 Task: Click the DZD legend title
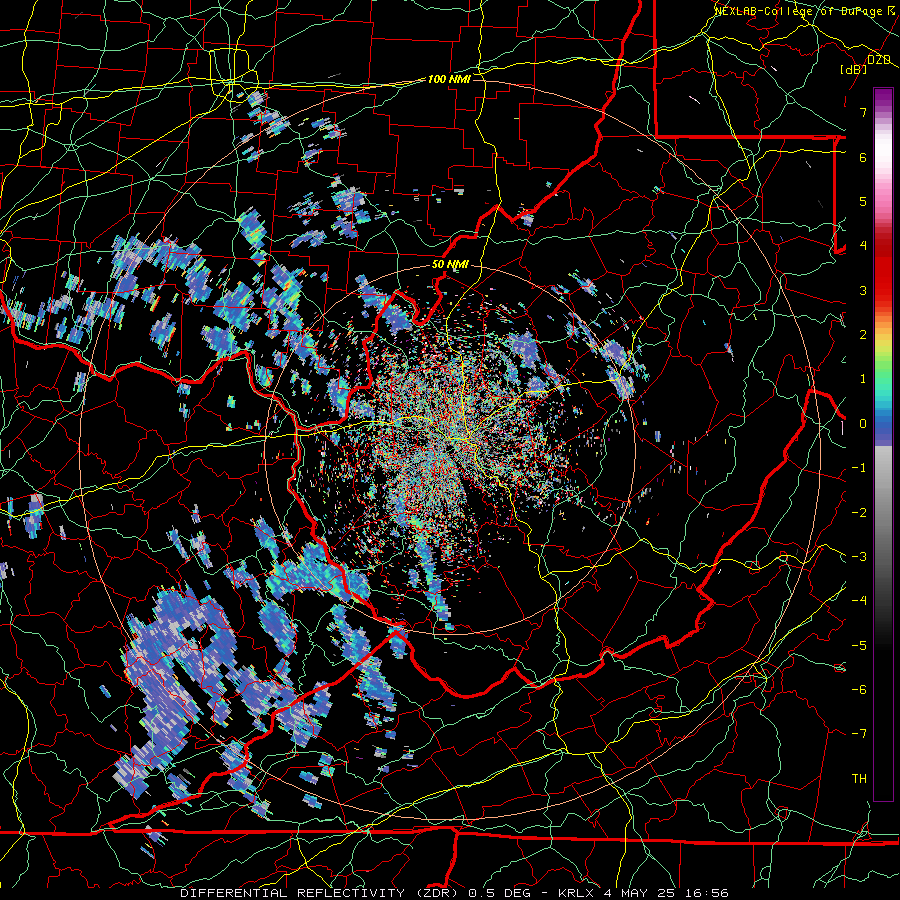point(879,60)
